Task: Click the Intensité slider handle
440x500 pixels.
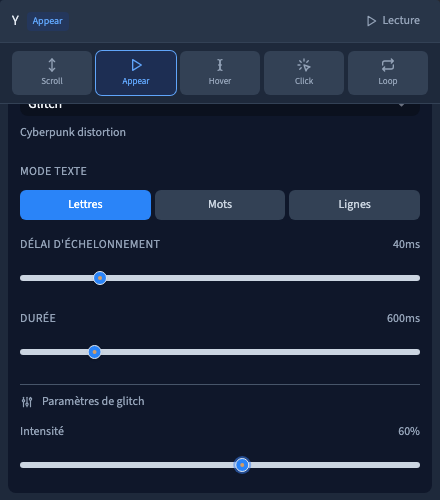Action: pyautogui.click(x=242, y=465)
